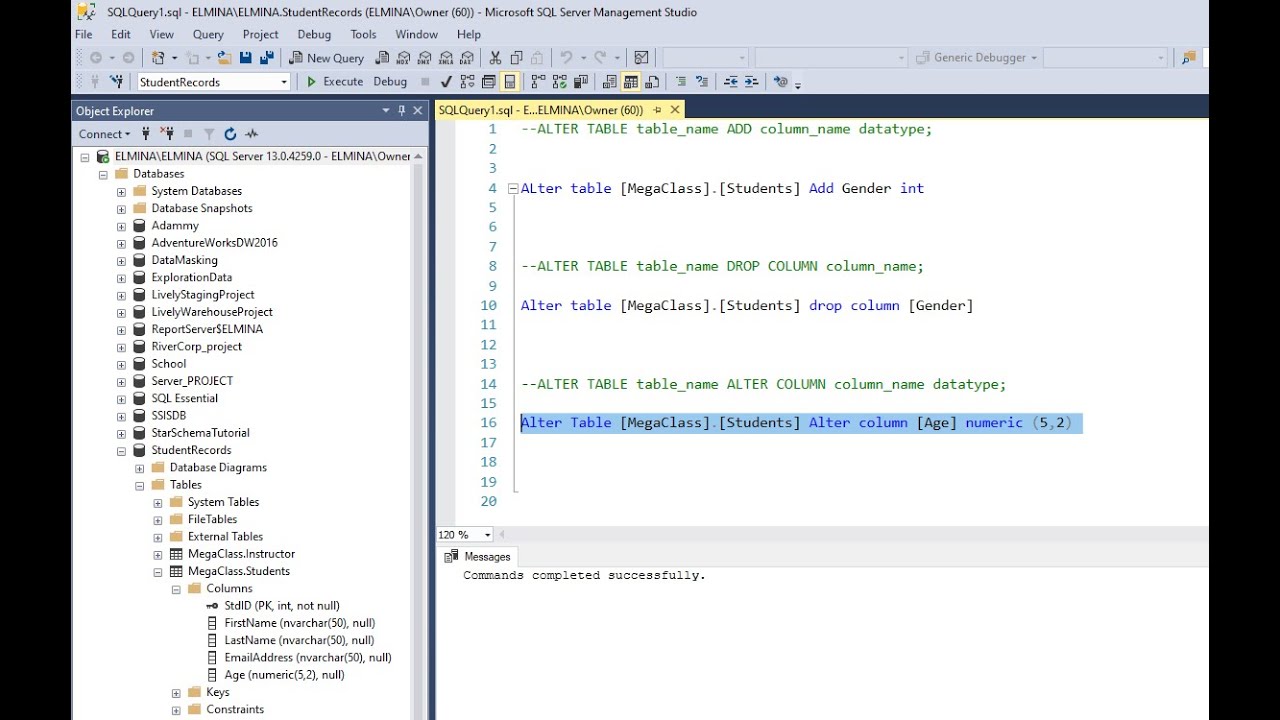This screenshot has height=720, width=1280.
Task: Open the Connect dropdown in Object Explorer
Action: point(105,134)
